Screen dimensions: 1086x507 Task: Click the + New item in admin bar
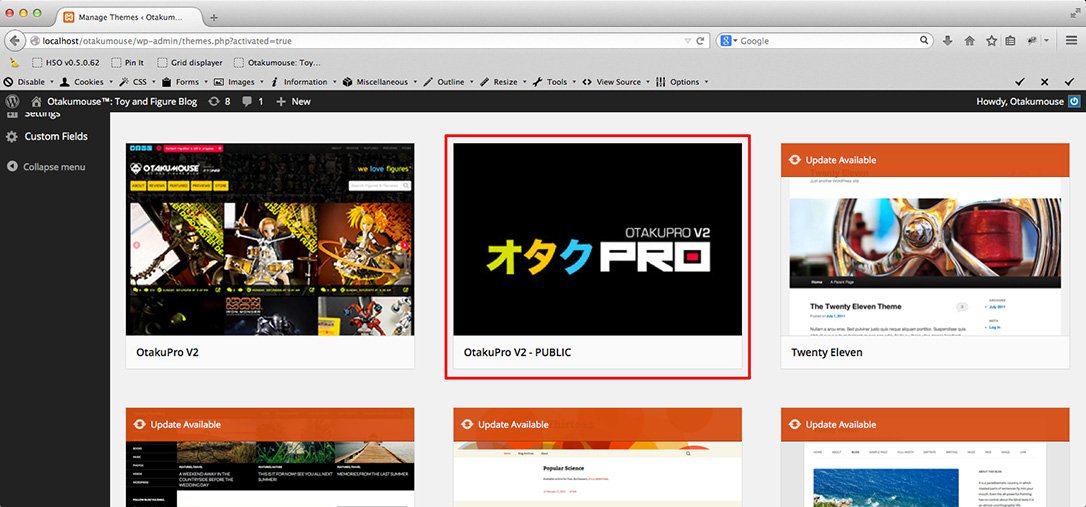293,101
